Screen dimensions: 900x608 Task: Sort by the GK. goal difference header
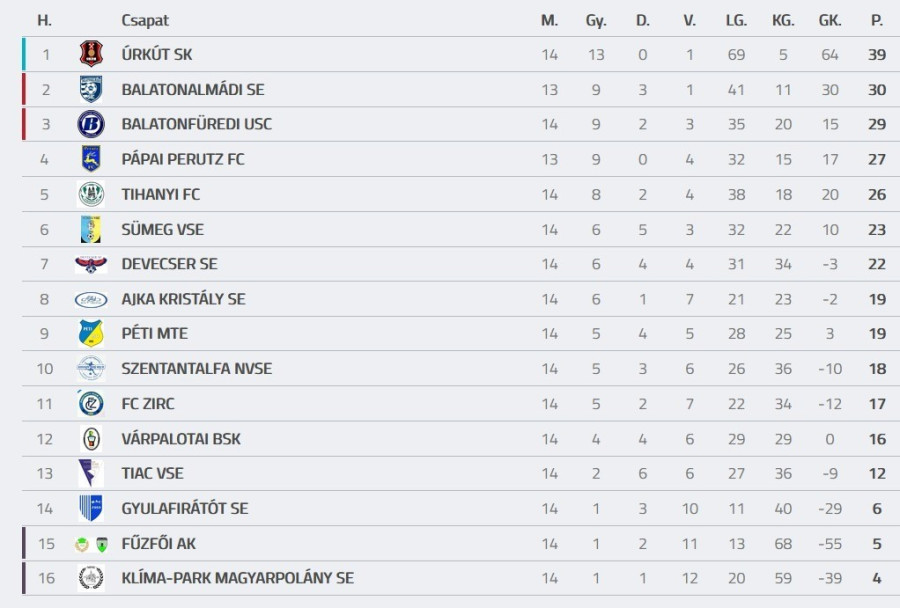(829, 20)
